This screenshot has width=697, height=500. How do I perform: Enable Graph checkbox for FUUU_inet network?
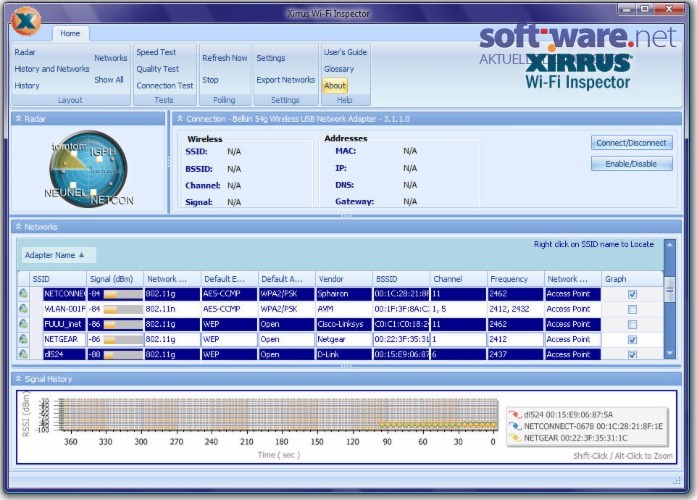(632, 324)
